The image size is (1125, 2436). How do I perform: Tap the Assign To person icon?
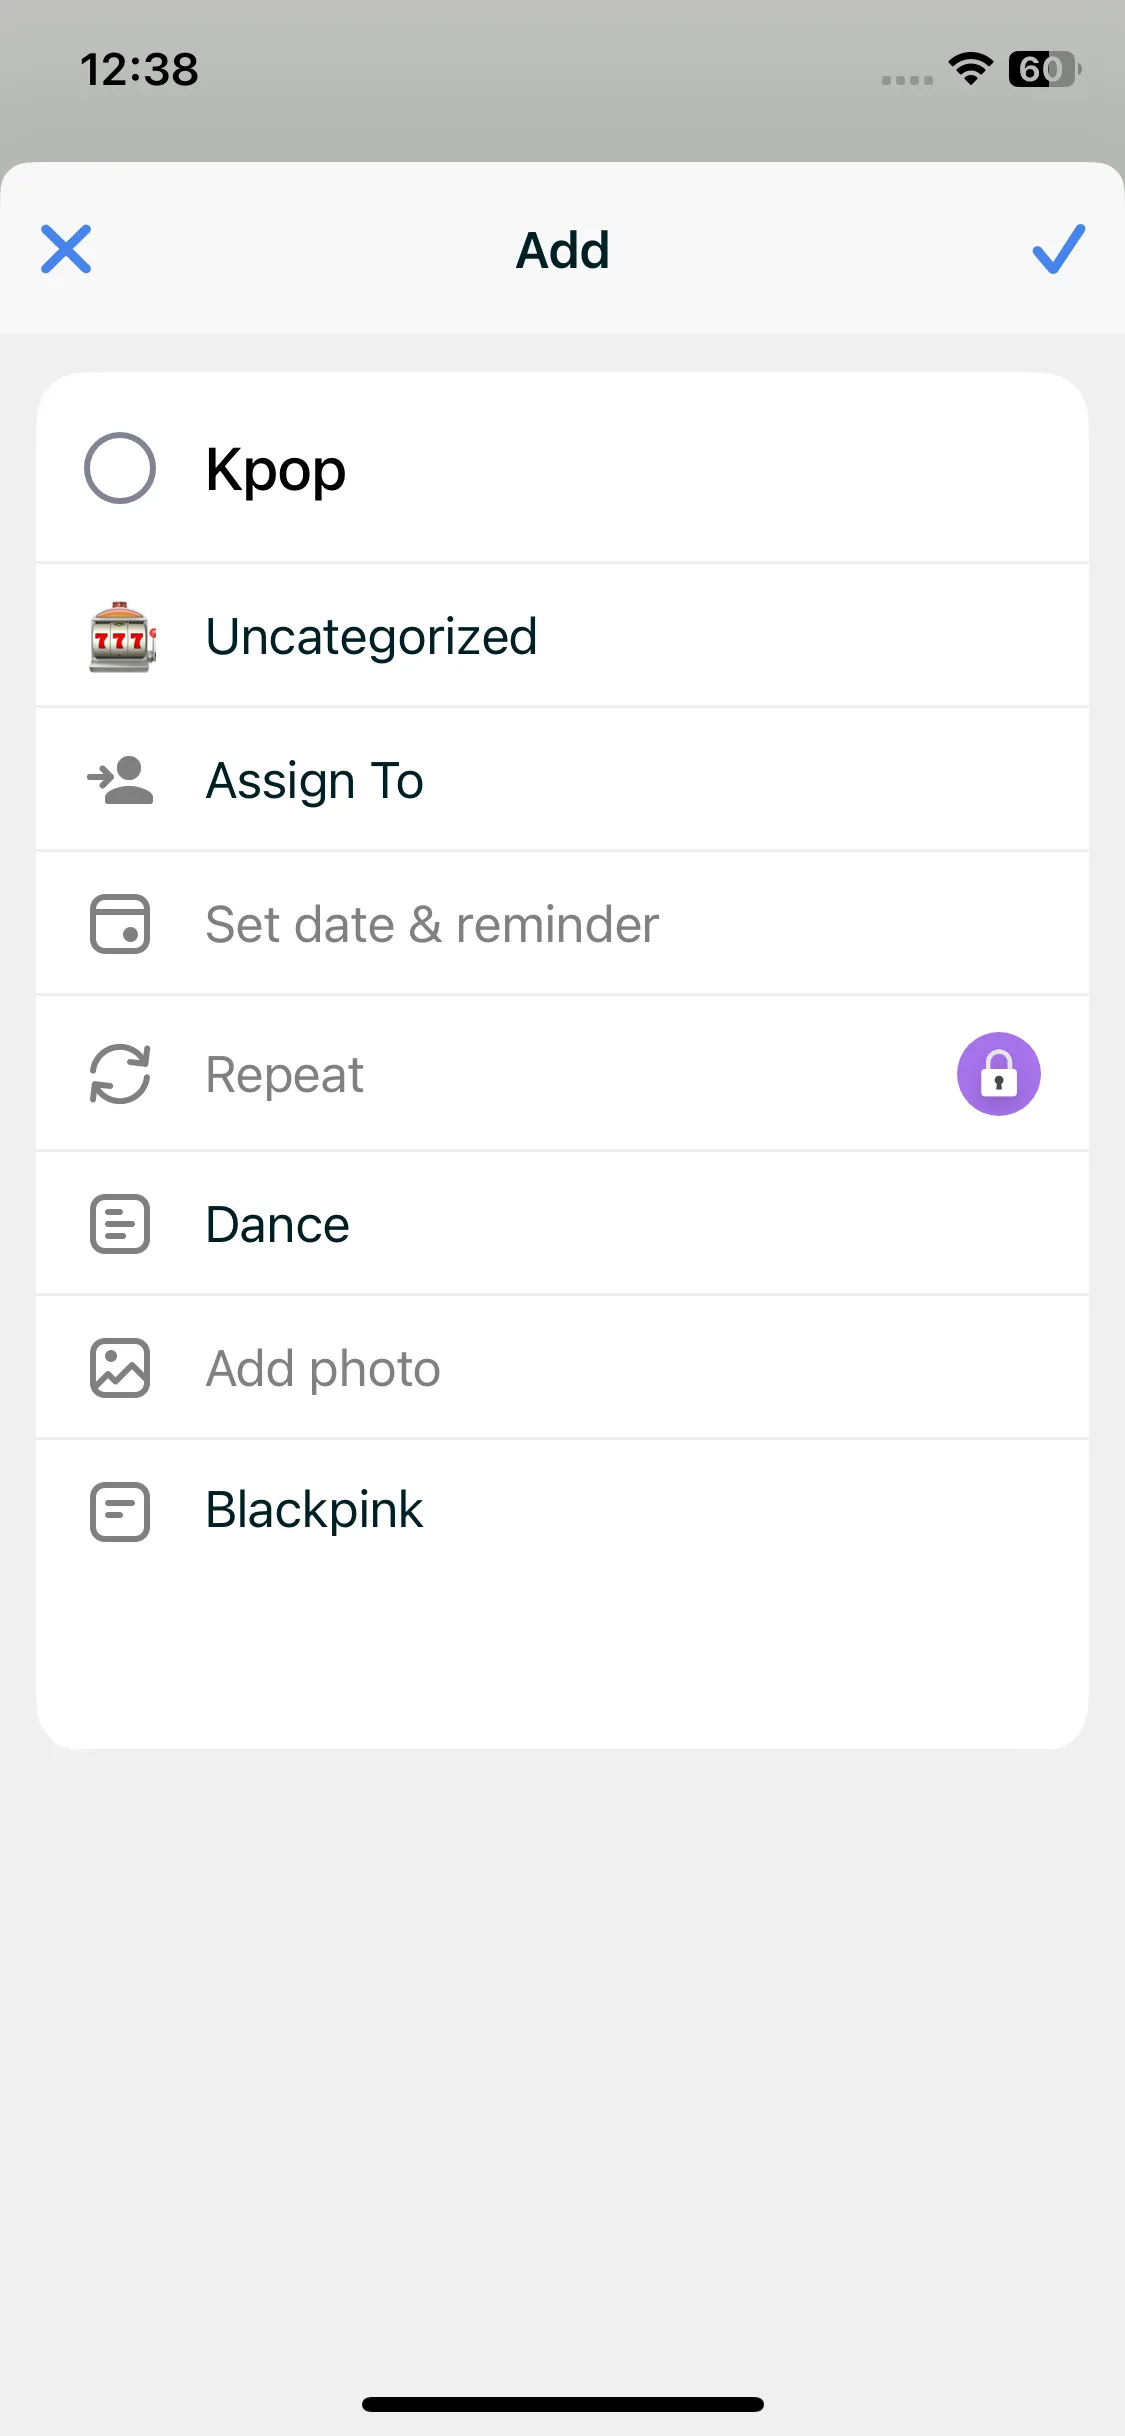[x=121, y=781]
